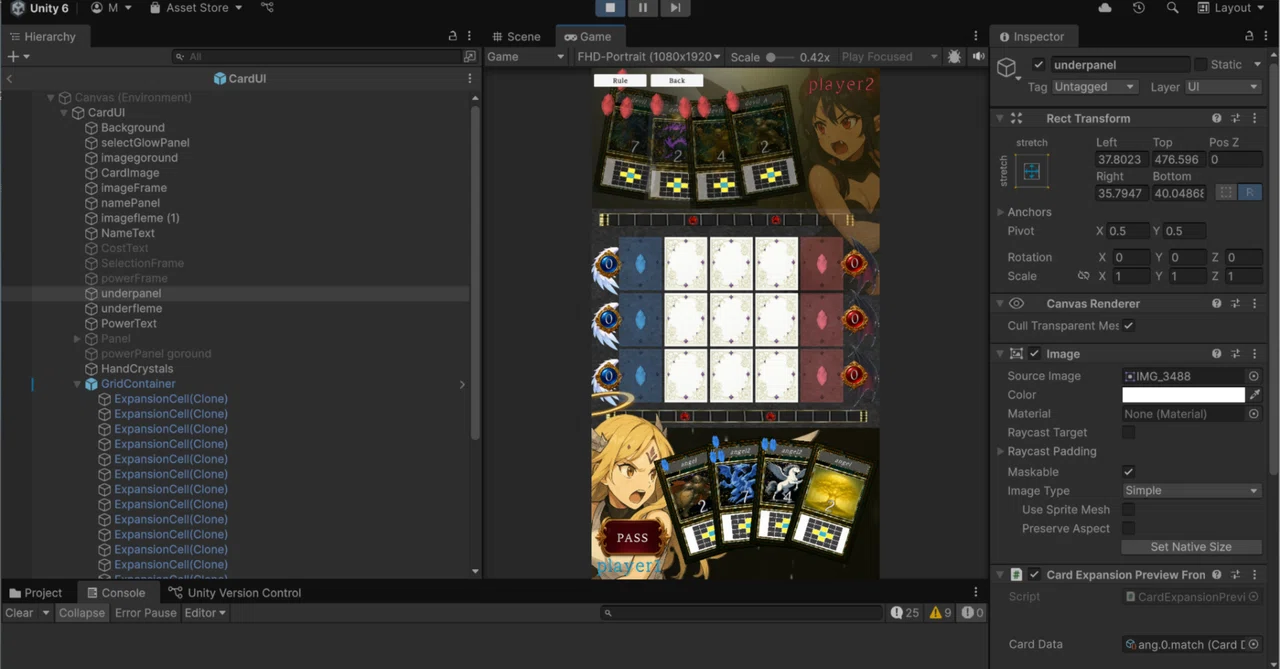The height and width of the screenshot is (669, 1280).
Task: Switch to the Scene tab
Action: pos(516,37)
